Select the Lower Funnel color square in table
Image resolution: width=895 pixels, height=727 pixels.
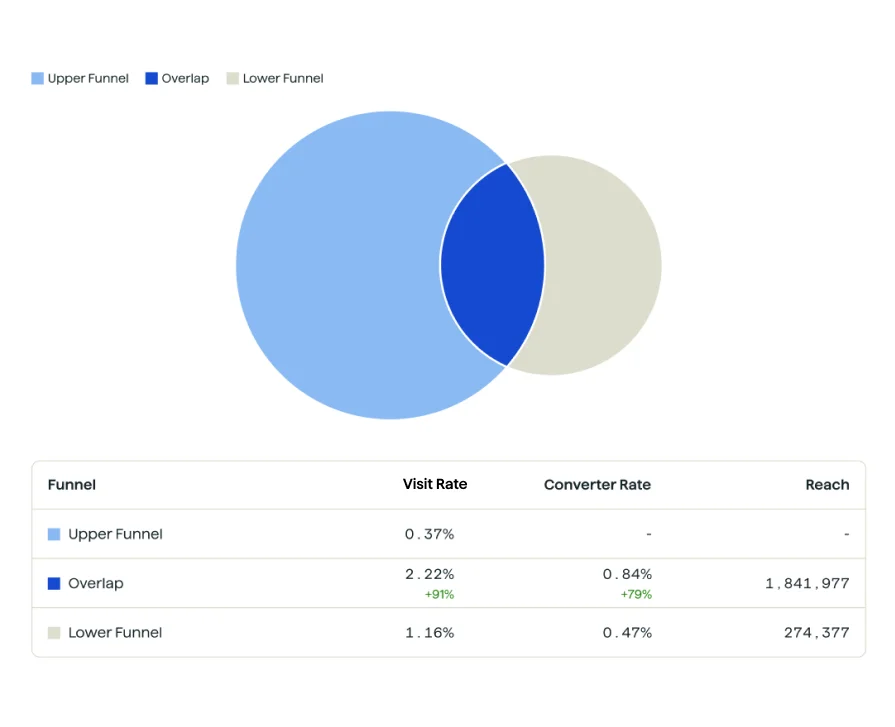click(53, 632)
